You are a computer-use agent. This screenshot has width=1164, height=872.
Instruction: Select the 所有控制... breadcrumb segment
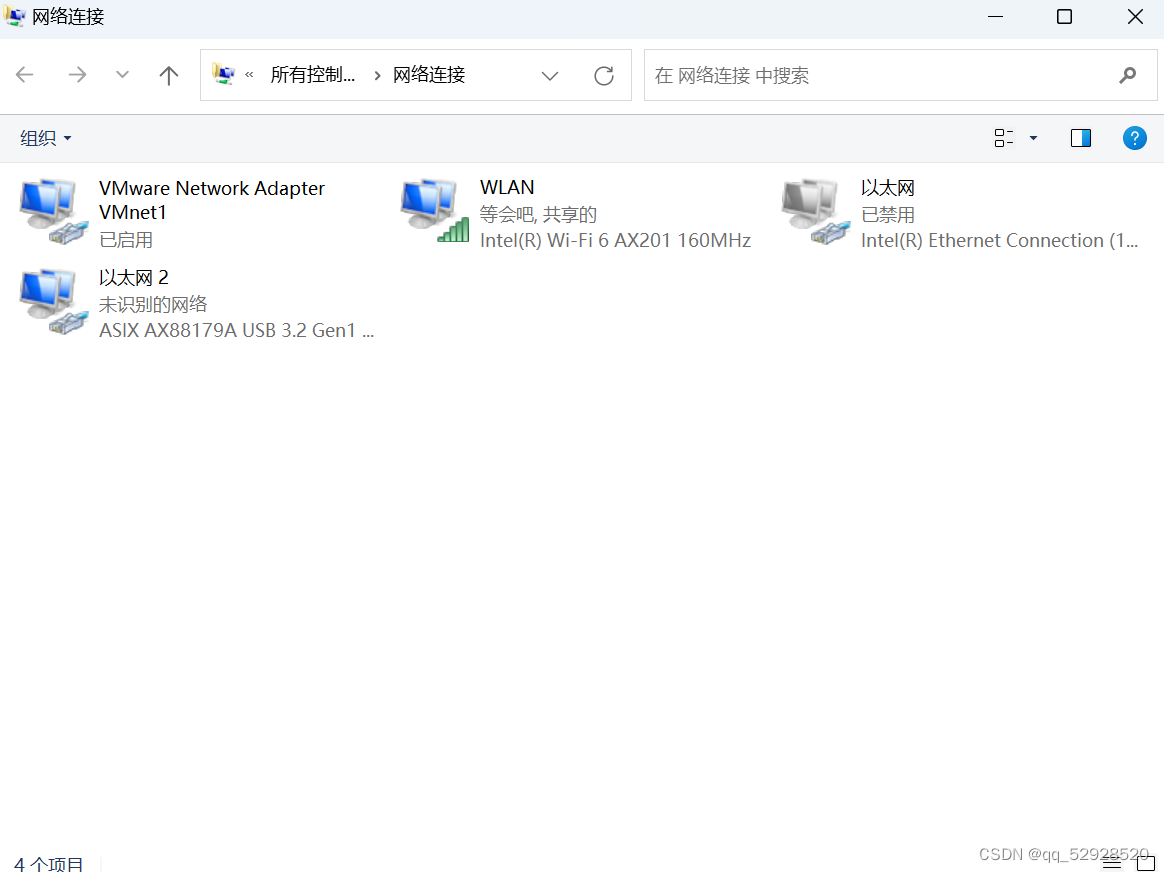(313, 75)
